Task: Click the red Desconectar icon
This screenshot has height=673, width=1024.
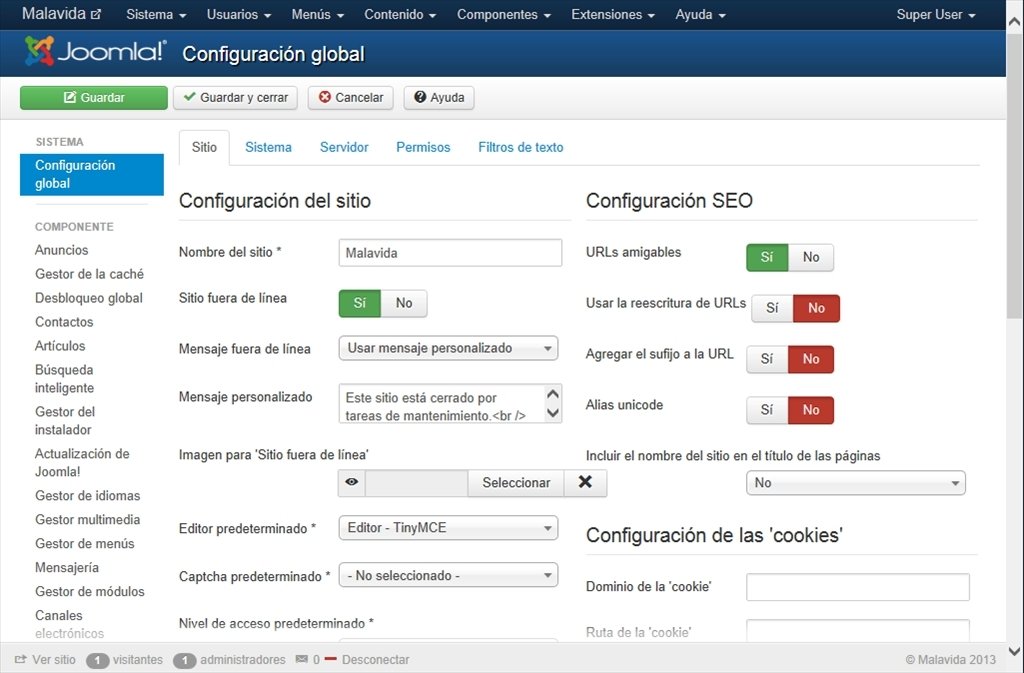Action: [x=330, y=659]
